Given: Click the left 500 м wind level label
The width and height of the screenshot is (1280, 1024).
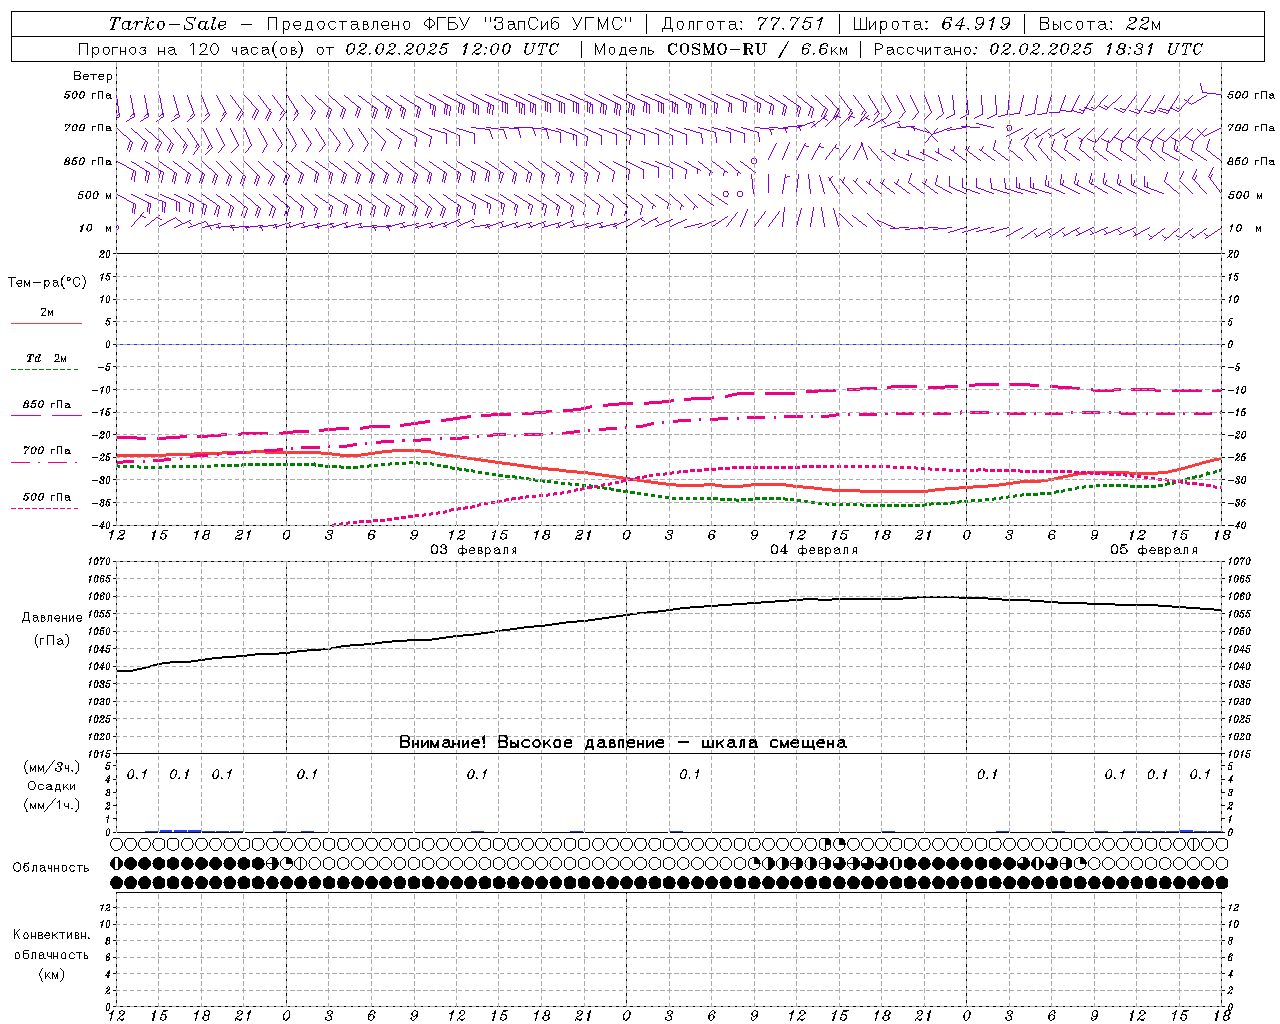Looking at the screenshot, I should pos(95,196).
